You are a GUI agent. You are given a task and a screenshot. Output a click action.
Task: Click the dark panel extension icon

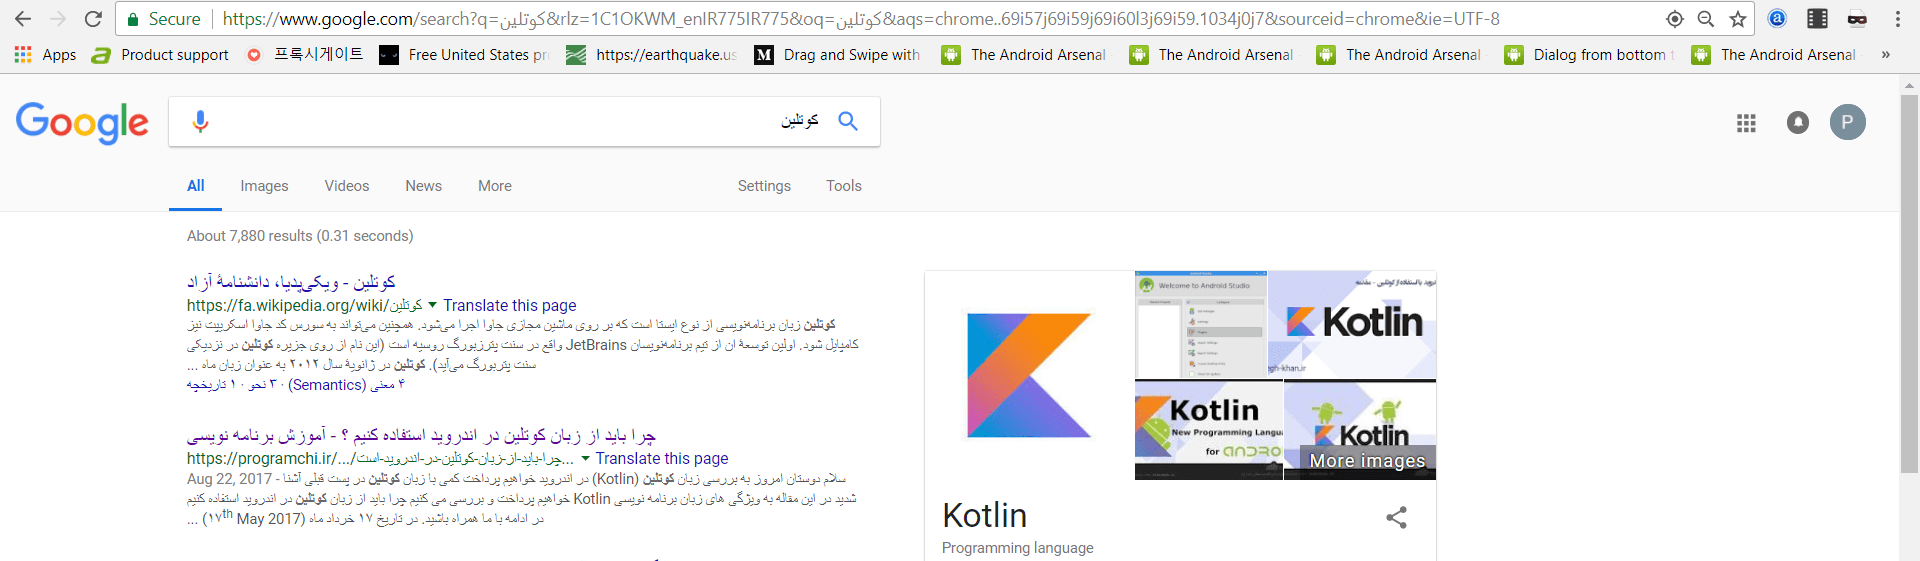click(1817, 18)
